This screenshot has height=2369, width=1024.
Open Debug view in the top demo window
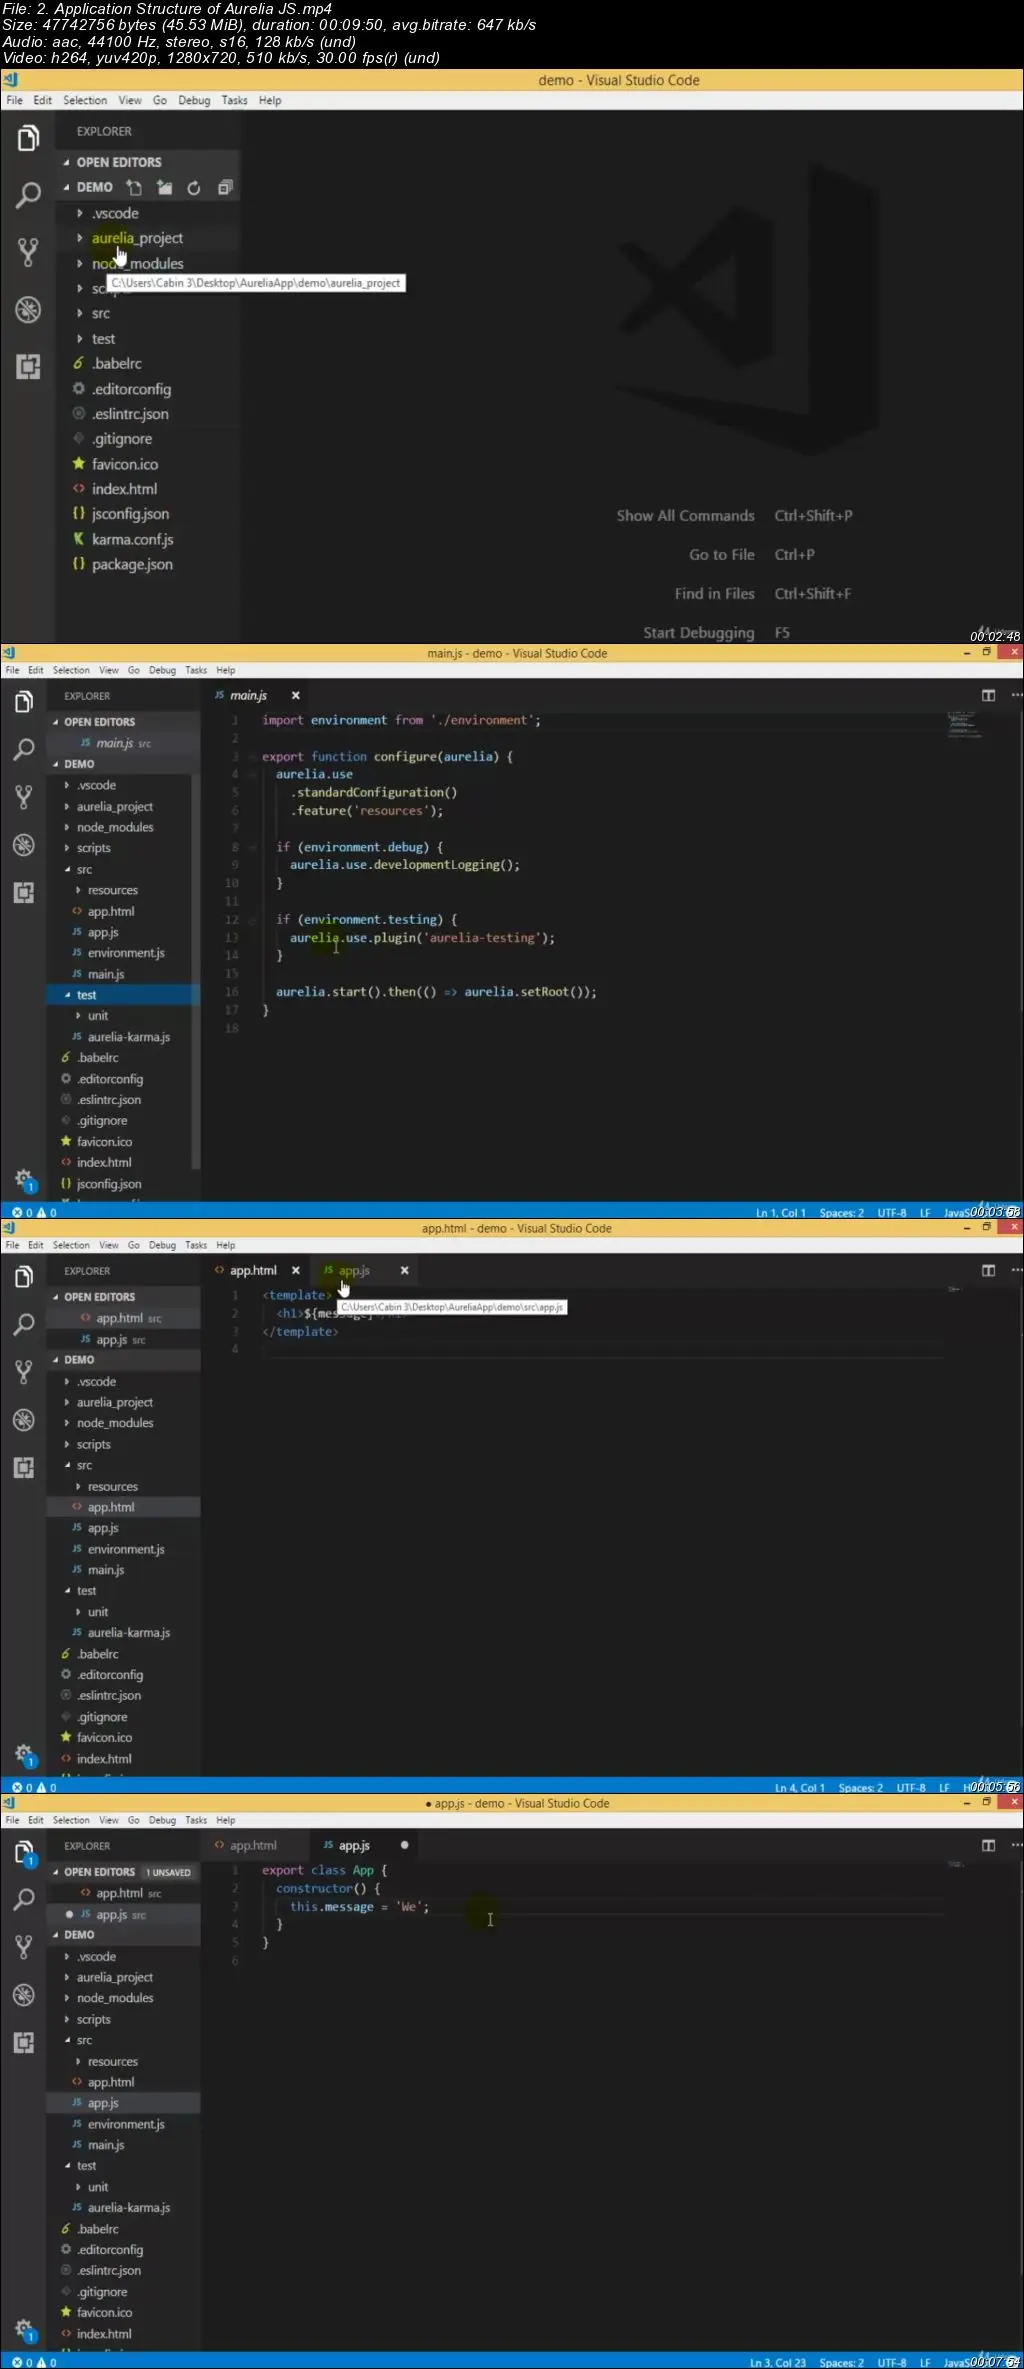(x=28, y=309)
